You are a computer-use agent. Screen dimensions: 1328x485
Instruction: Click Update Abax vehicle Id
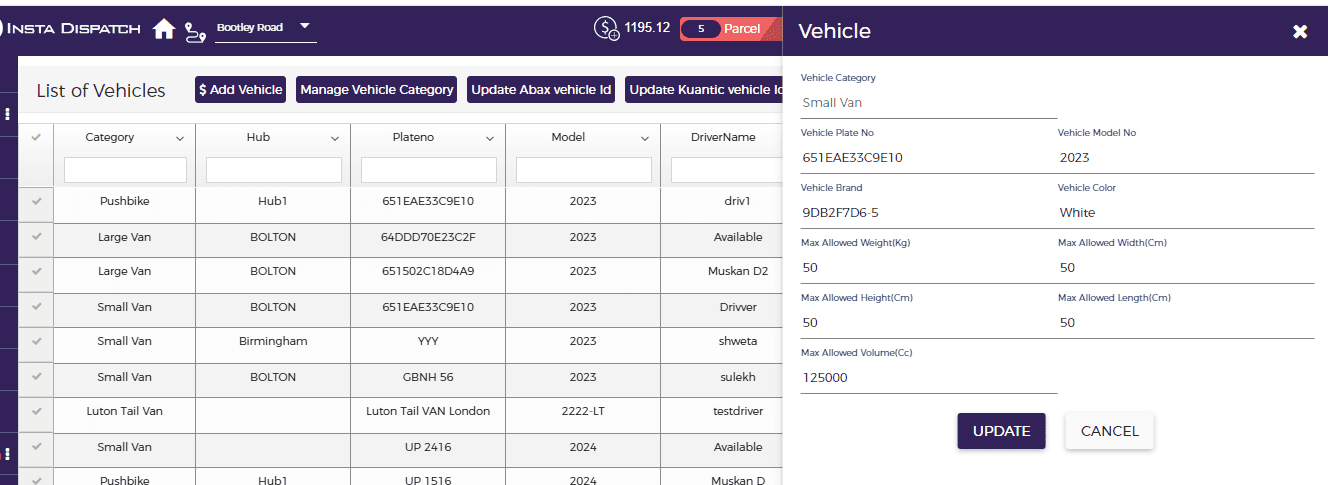coord(541,89)
